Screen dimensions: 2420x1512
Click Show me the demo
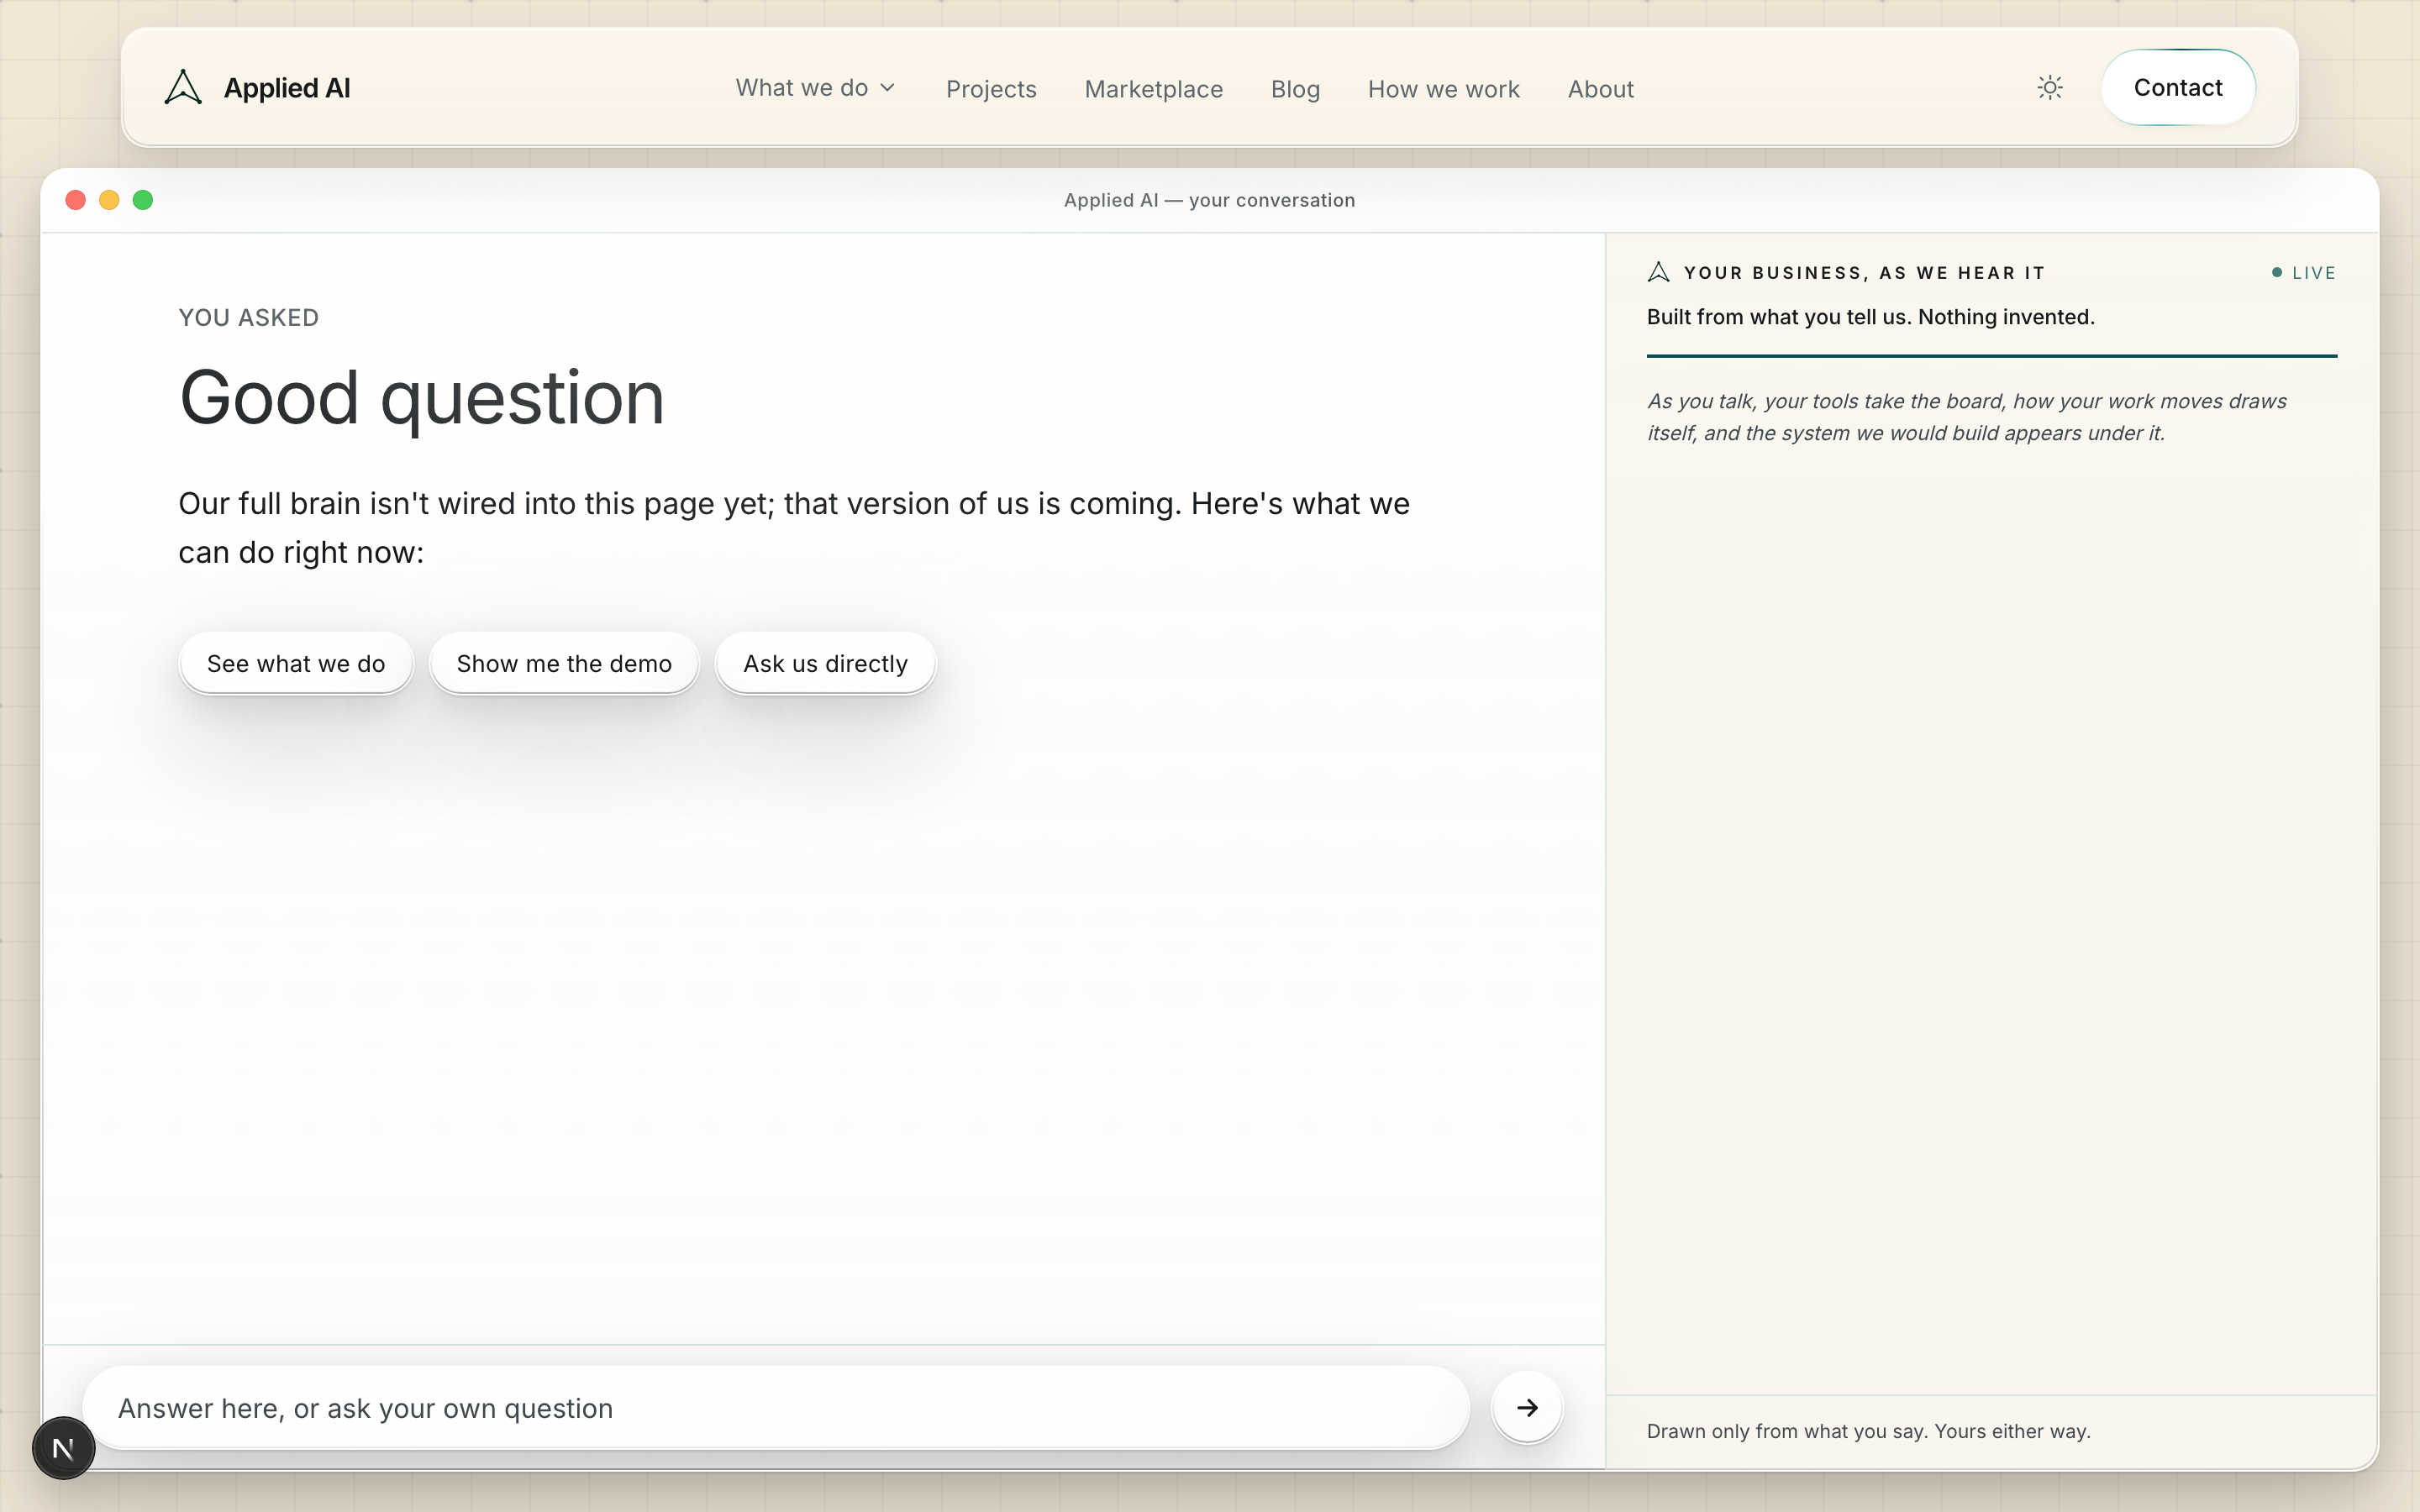564,663
